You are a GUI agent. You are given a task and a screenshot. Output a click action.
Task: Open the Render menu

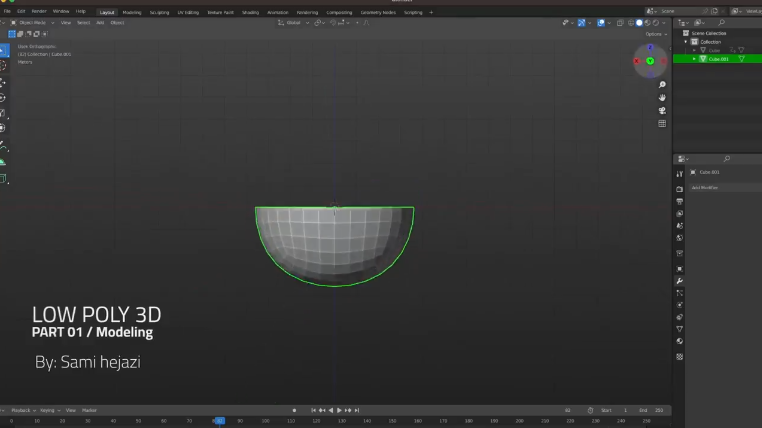(x=39, y=11)
